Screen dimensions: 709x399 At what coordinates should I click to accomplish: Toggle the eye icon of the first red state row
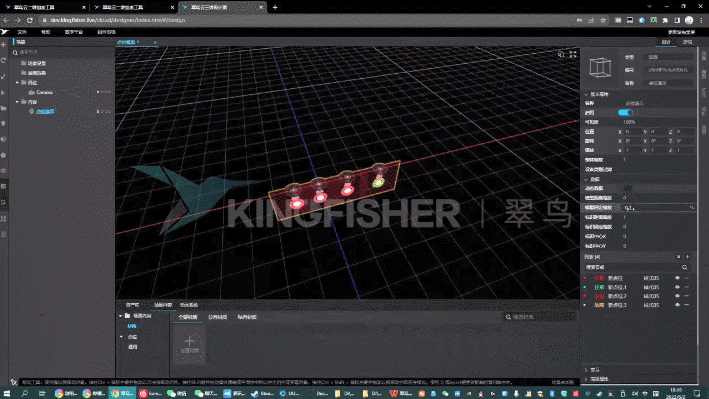tap(677, 278)
